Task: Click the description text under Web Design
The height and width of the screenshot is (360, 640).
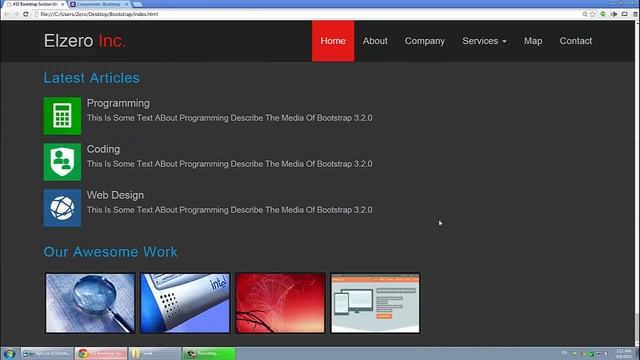Action: pos(229,210)
